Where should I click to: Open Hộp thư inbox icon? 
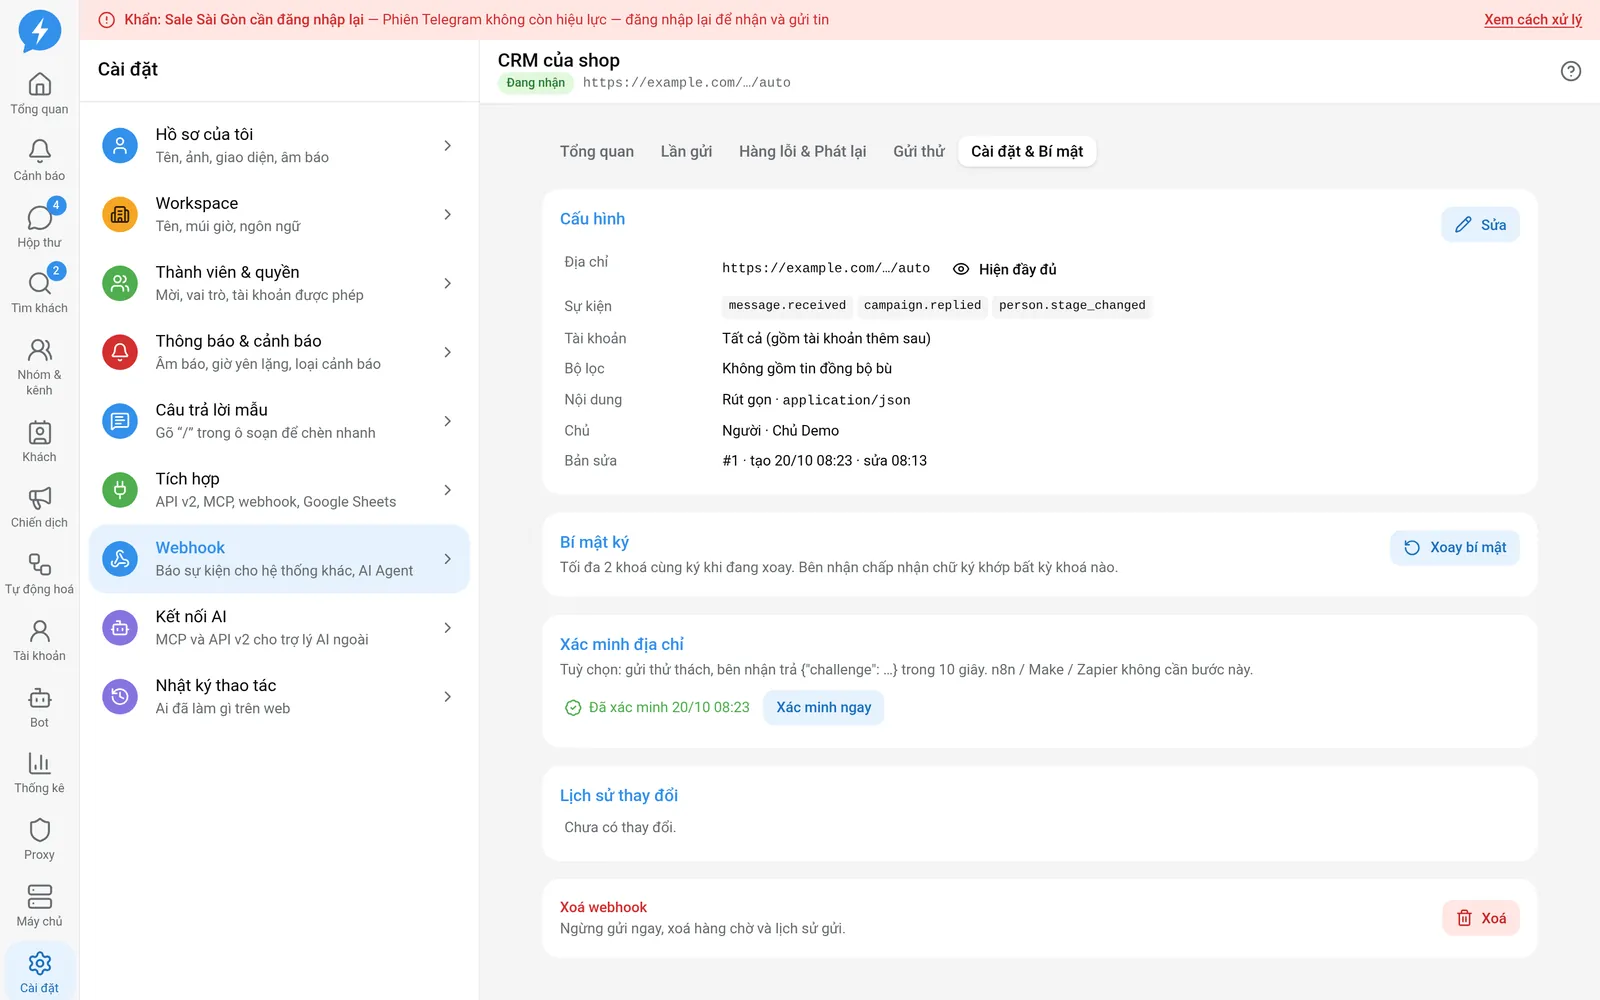click(40, 226)
